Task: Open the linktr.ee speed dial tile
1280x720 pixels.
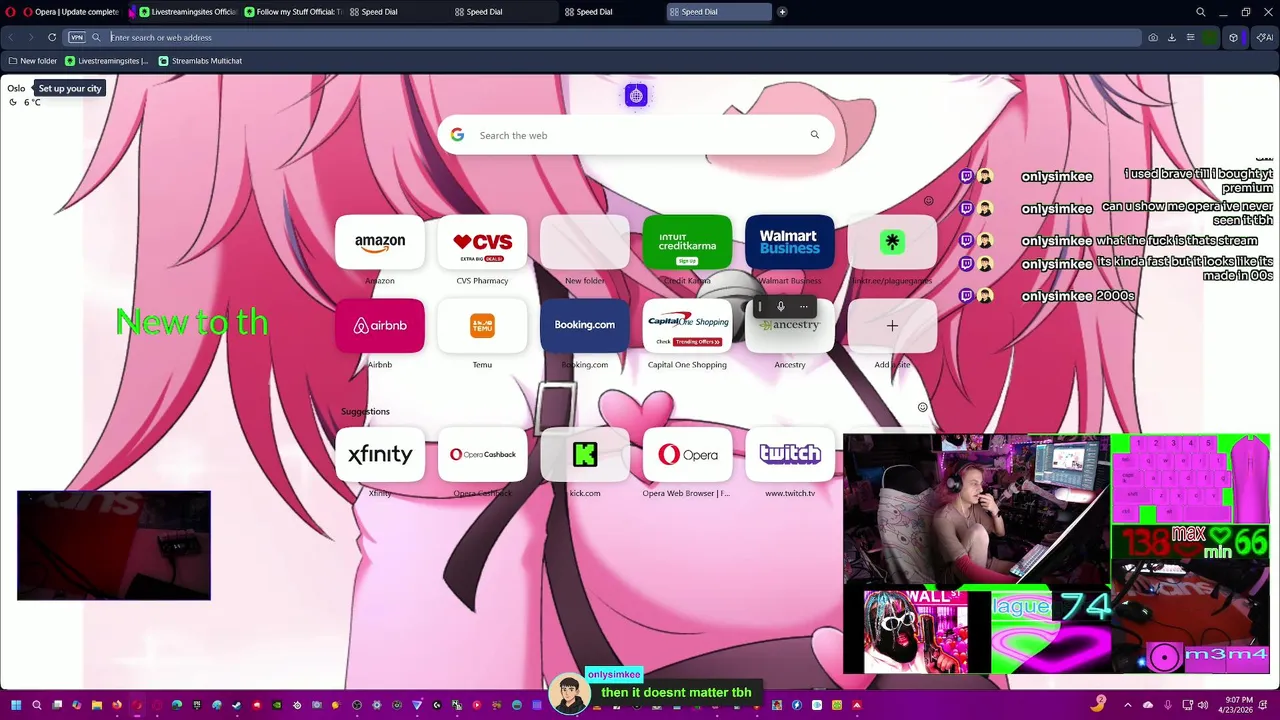Action: click(x=892, y=242)
